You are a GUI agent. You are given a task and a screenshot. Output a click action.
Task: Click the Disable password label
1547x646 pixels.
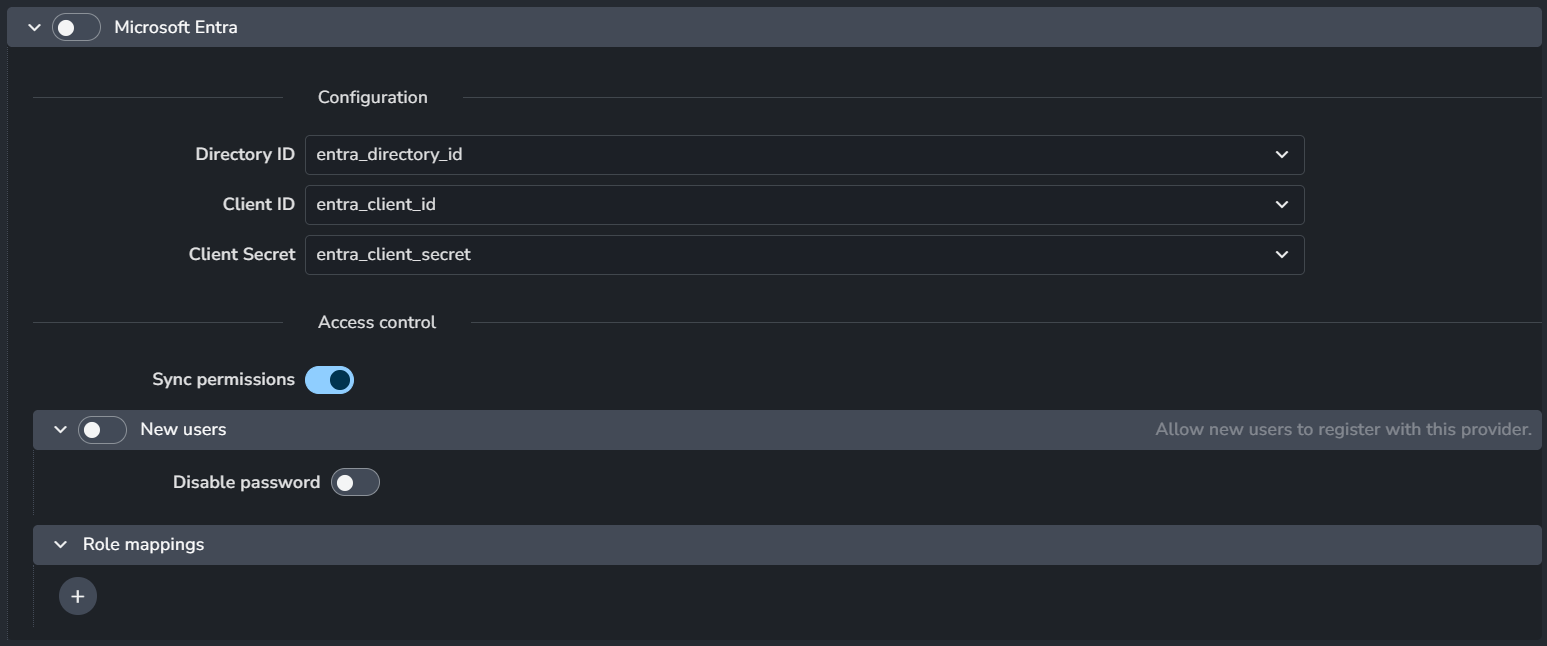click(x=246, y=483)
